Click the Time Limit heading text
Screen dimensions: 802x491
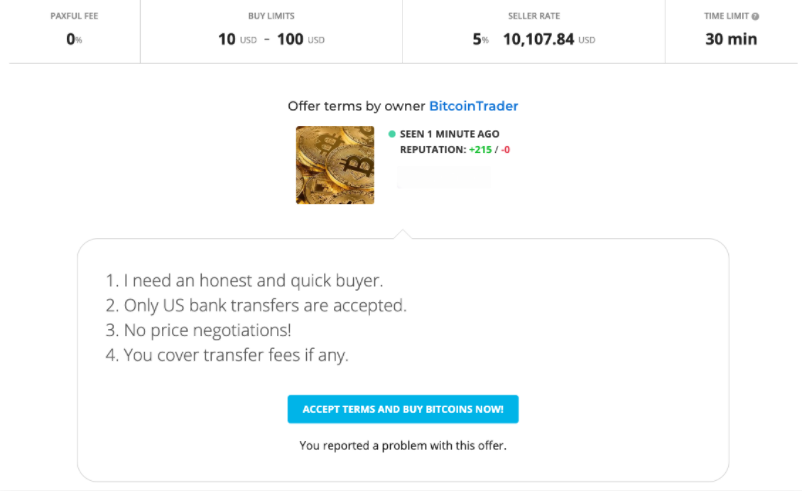(x=726, y=16)
